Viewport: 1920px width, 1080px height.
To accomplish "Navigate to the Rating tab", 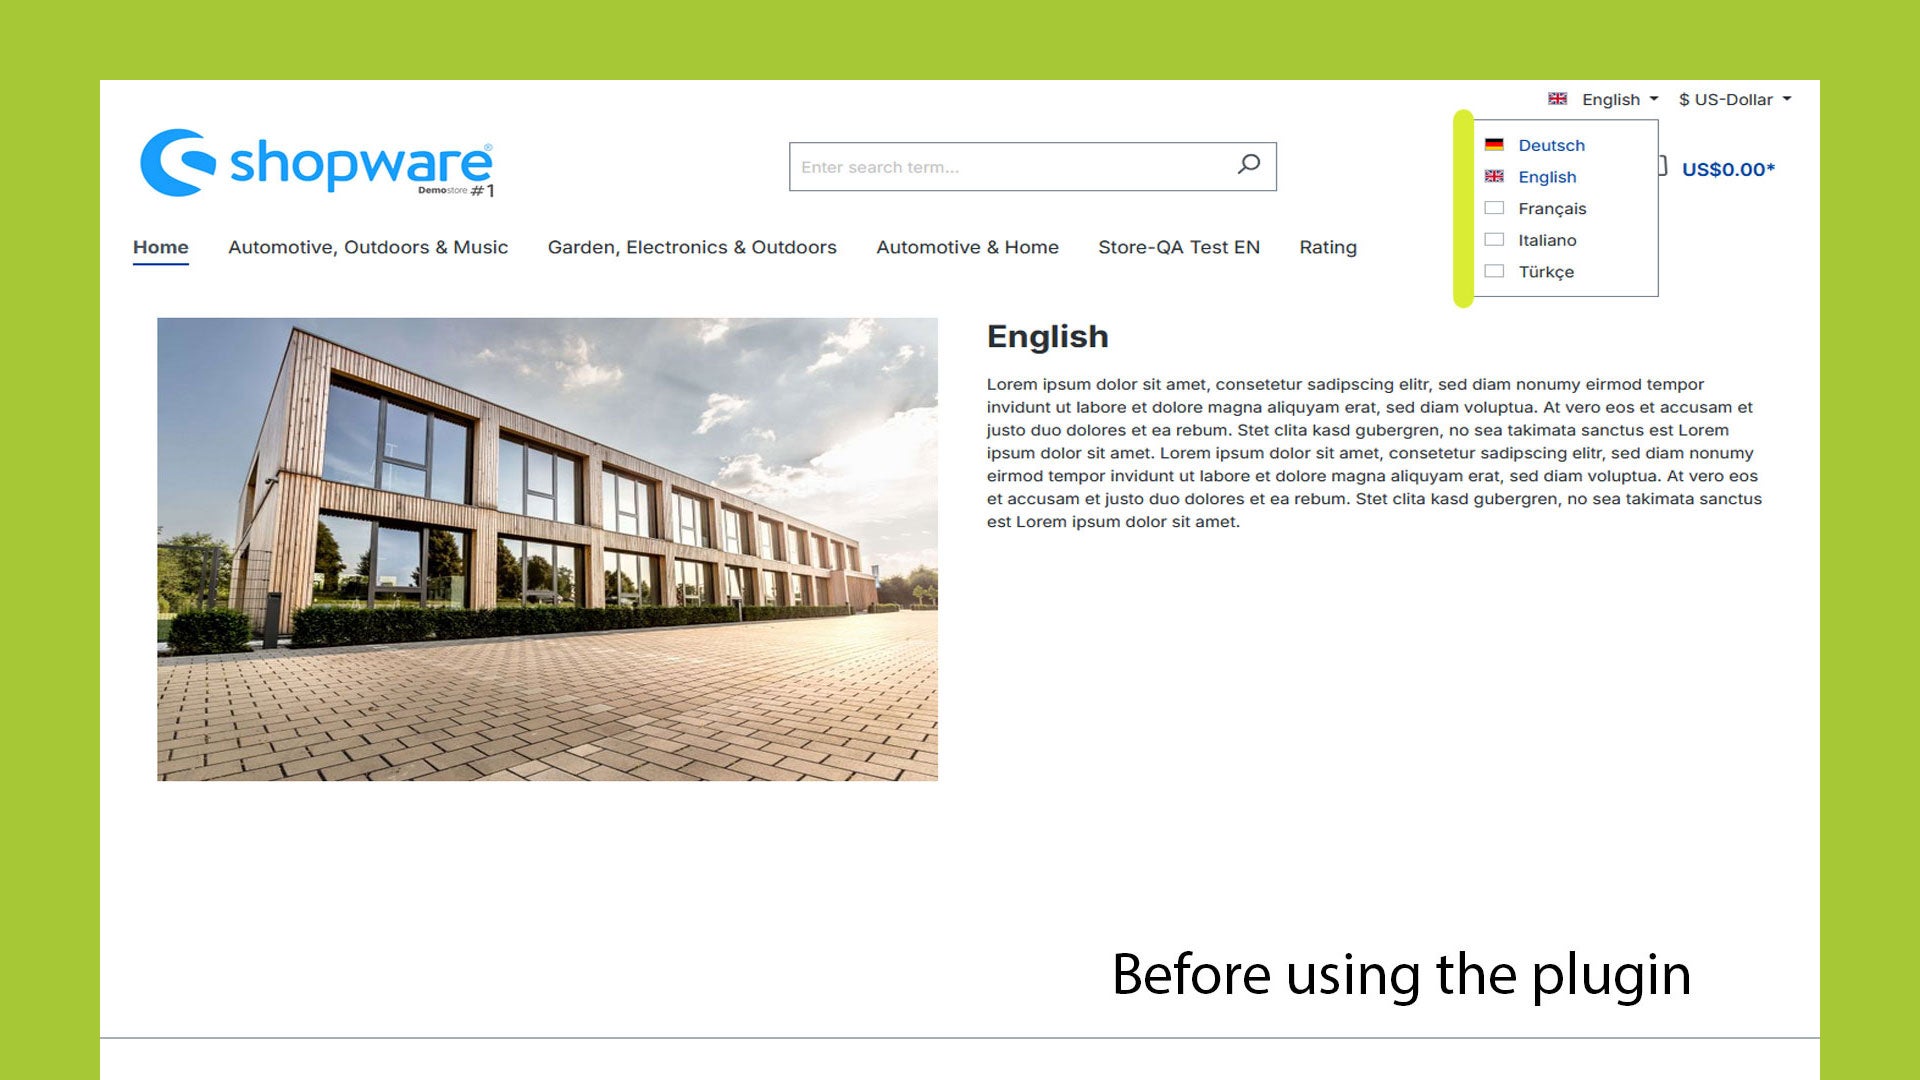I will (1327, 247).
